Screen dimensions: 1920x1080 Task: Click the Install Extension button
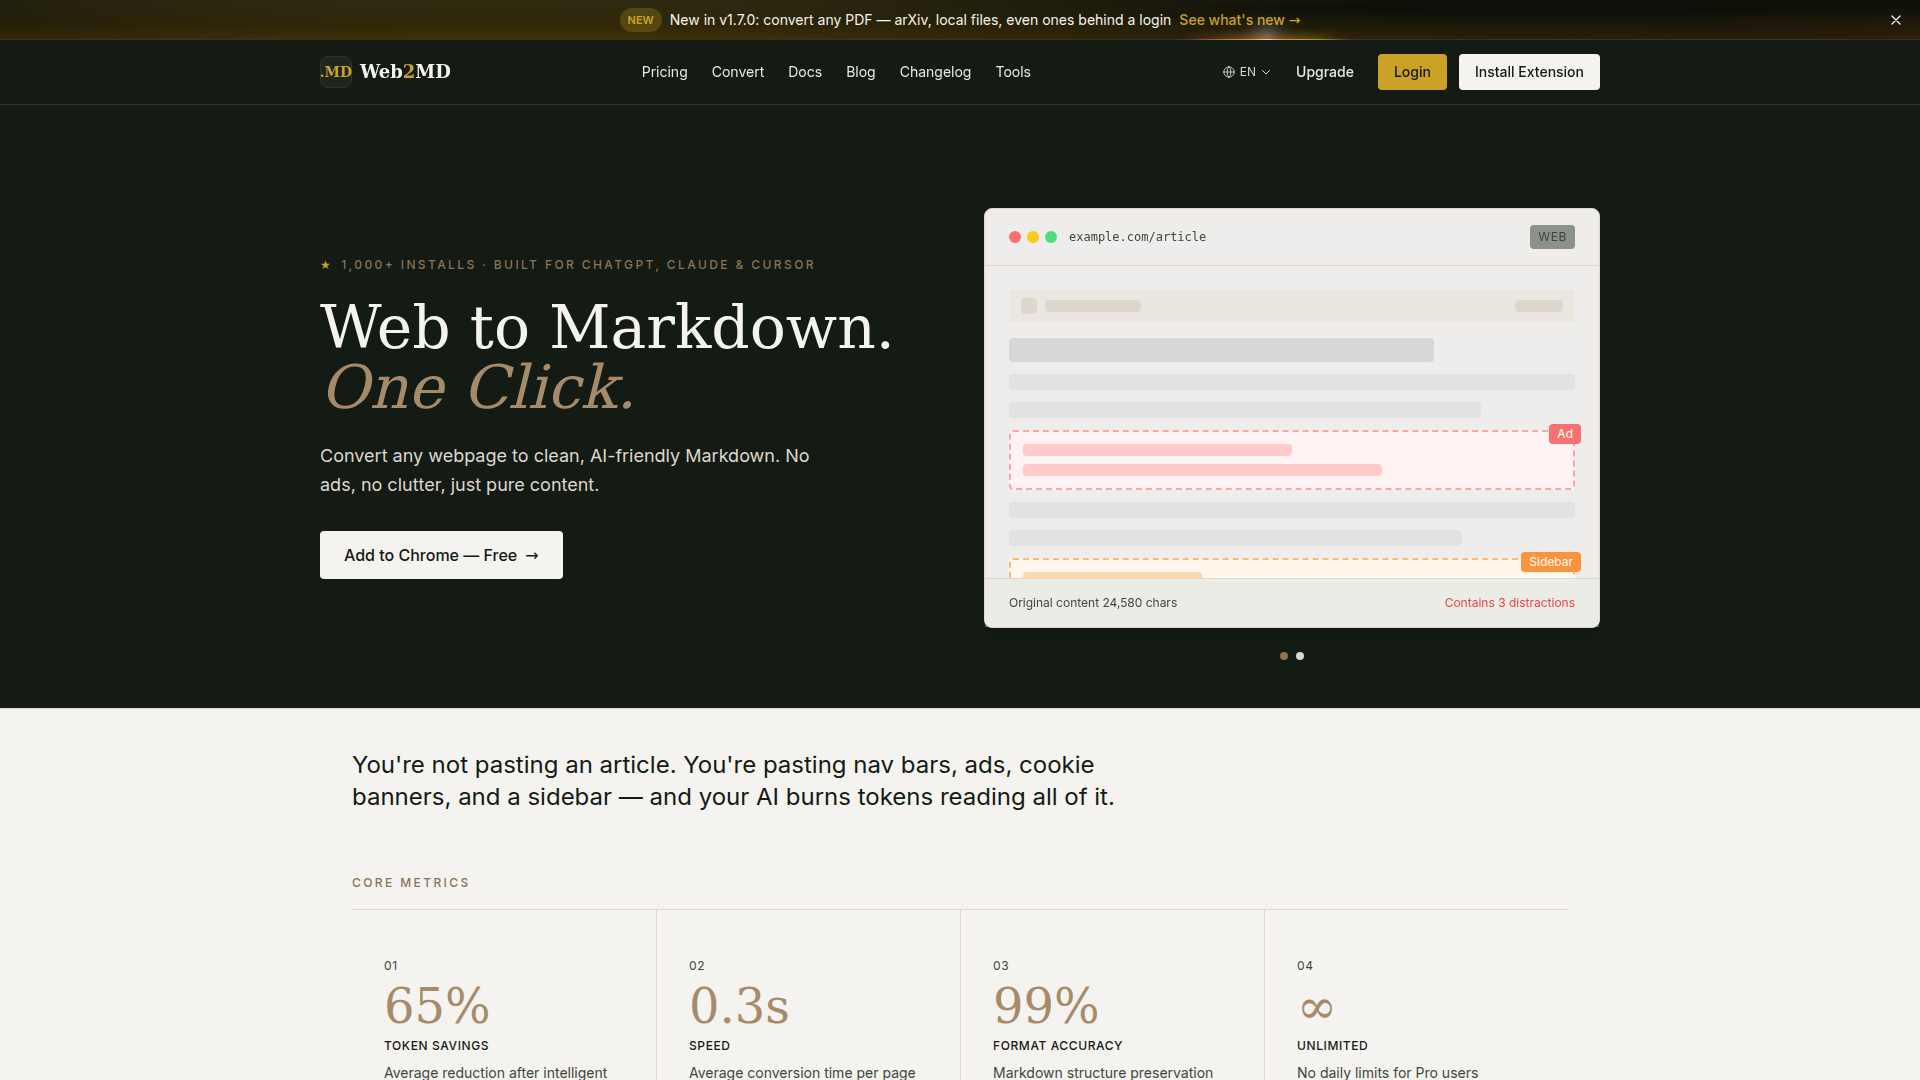coord(1529,72)
